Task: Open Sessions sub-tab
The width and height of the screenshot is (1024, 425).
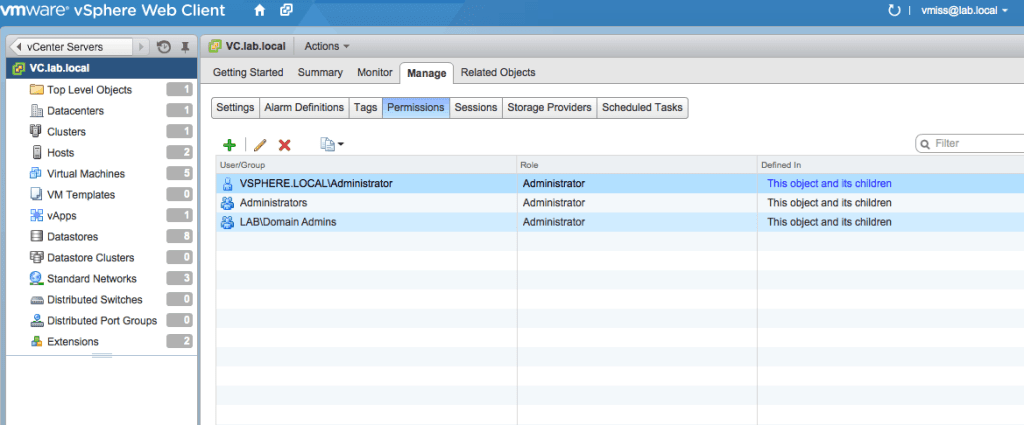Action: point(475,108)
